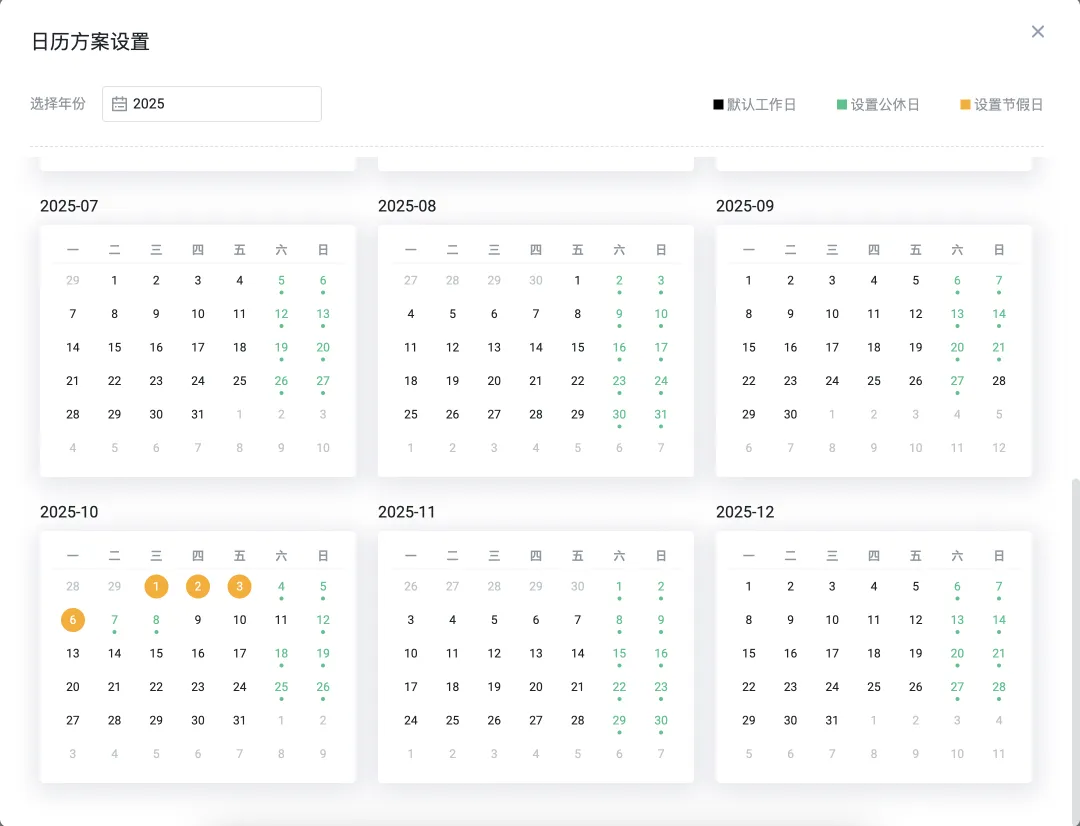Select date 25 in 2025-12 calendar
Viewport: 1080px width, 826px height.
(x=874, y=687)
